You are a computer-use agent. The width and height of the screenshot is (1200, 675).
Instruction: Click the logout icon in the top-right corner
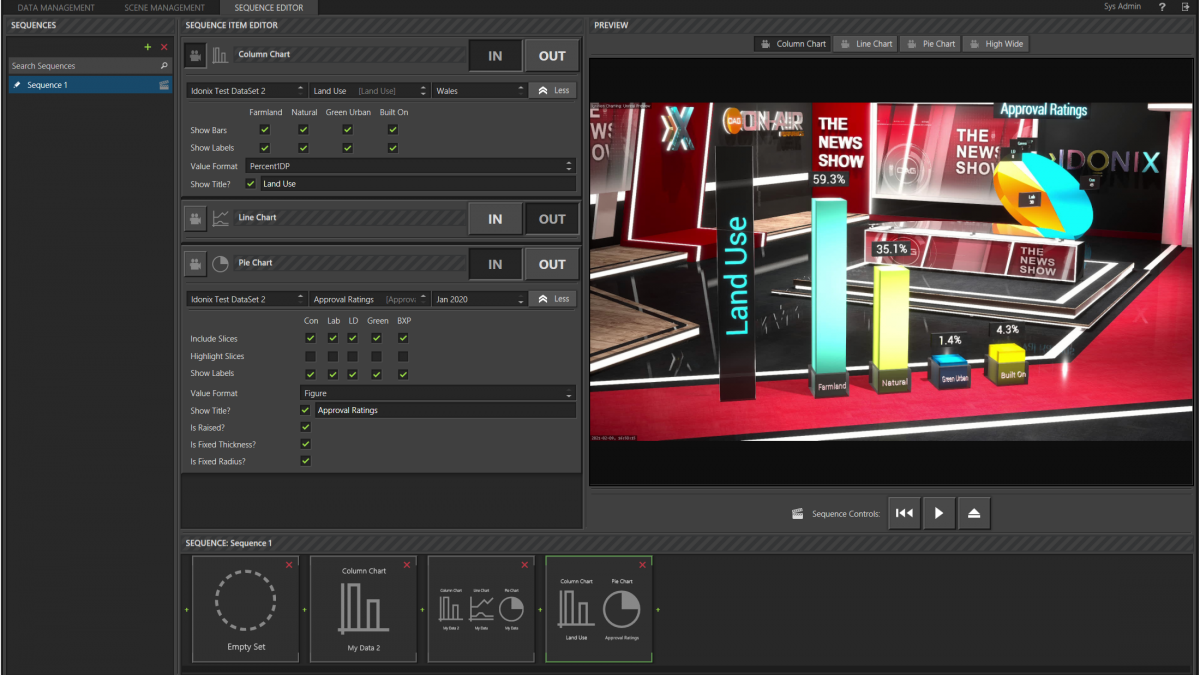pyautogui.click(x=1186, y=6)
